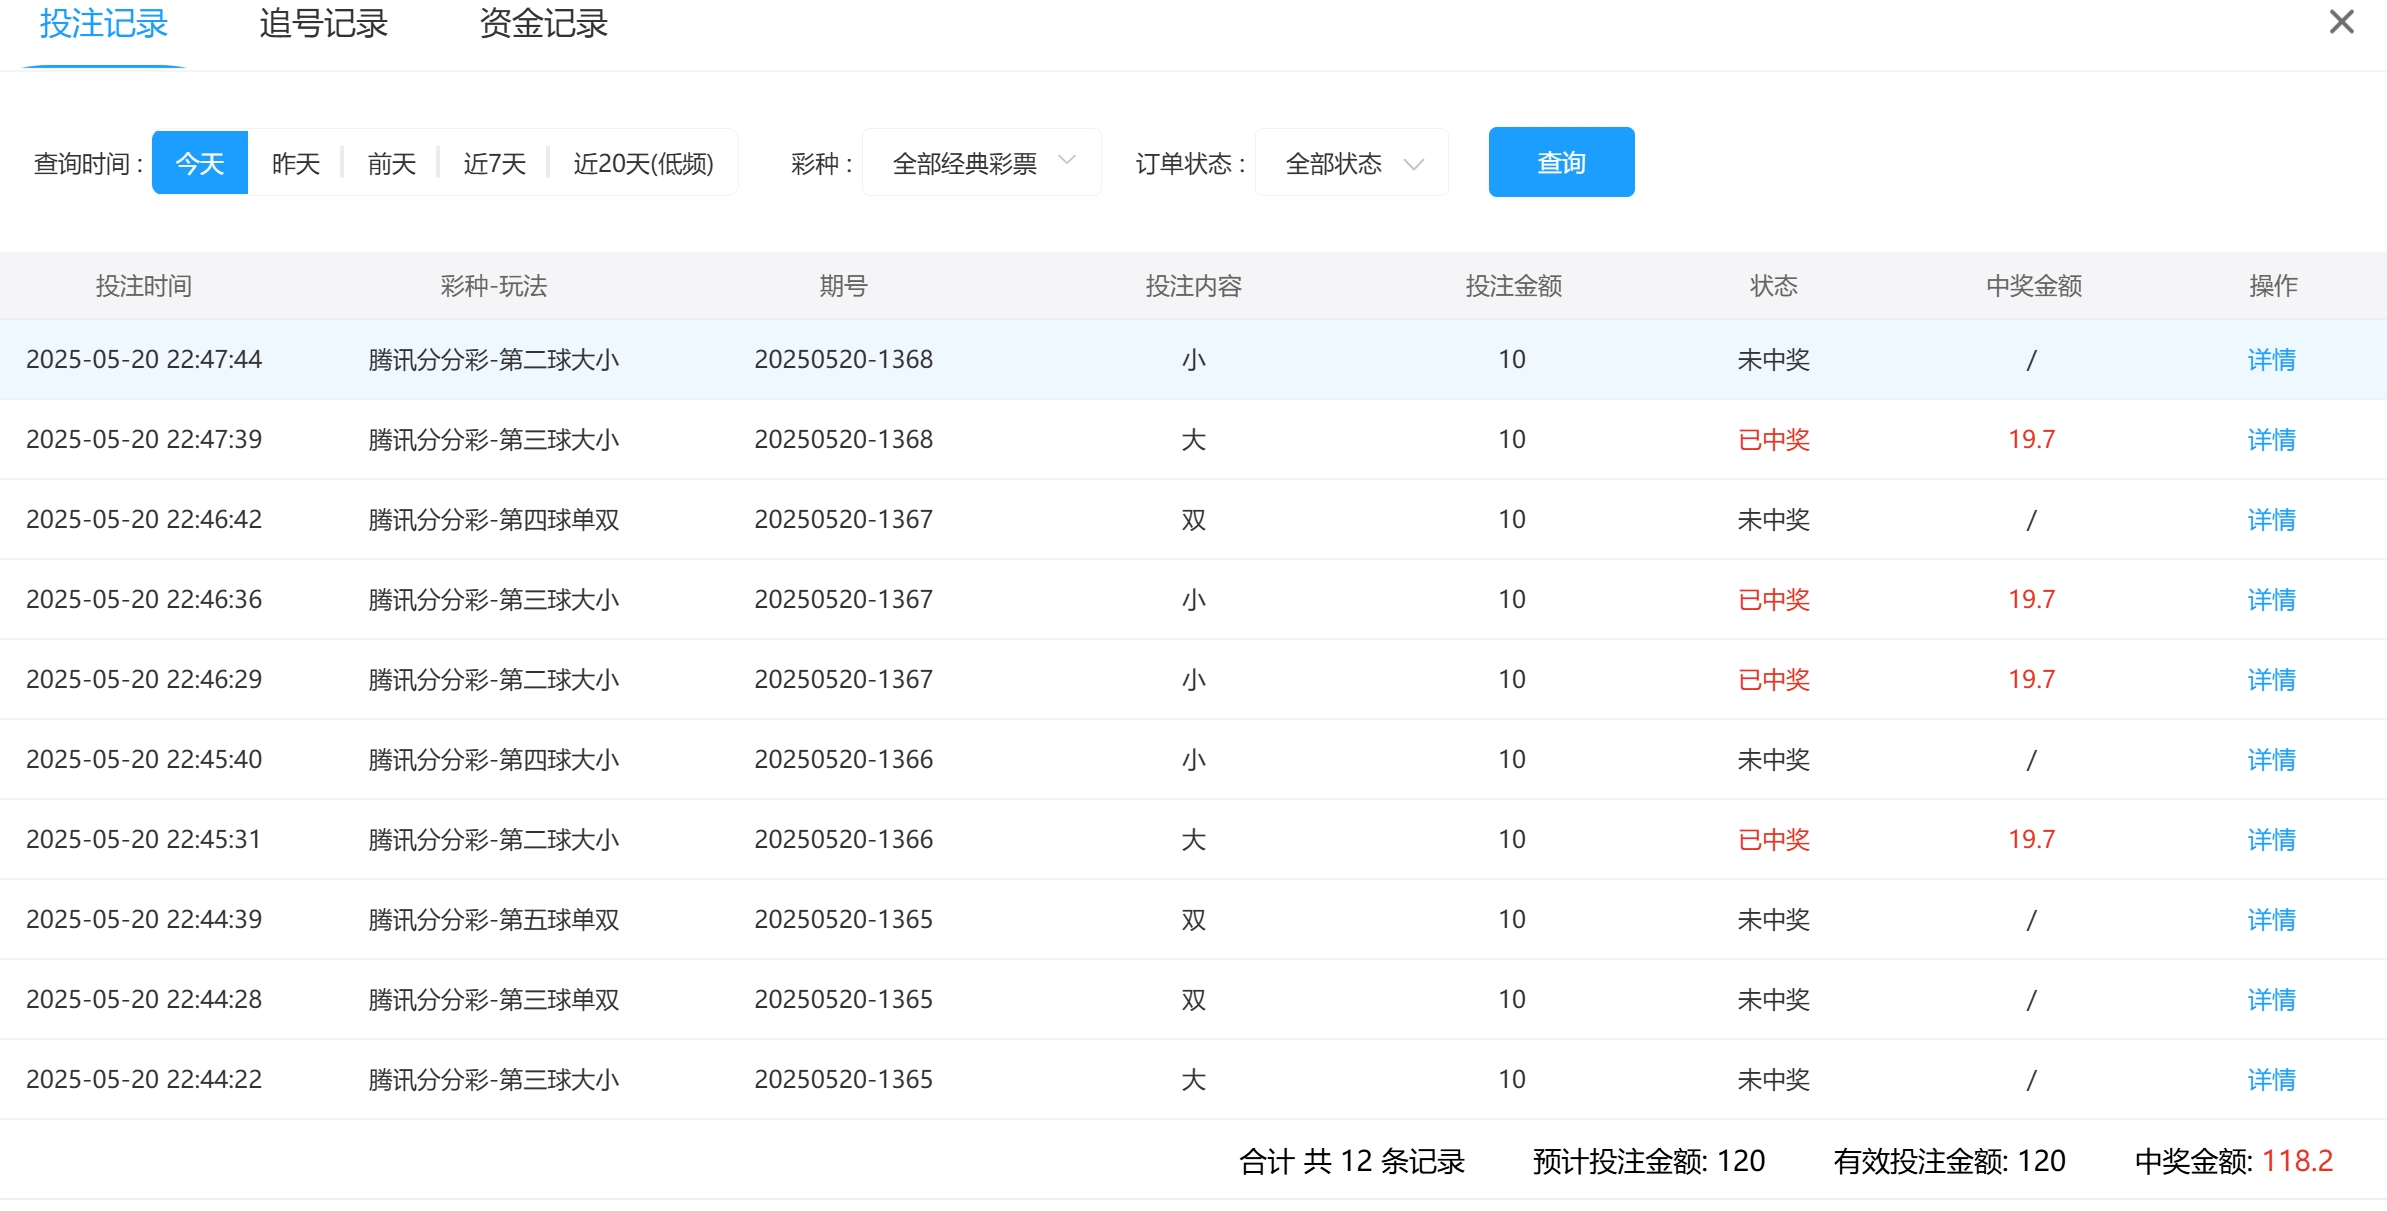
Task: Click 投注金额 column header
Action: 1513,286
